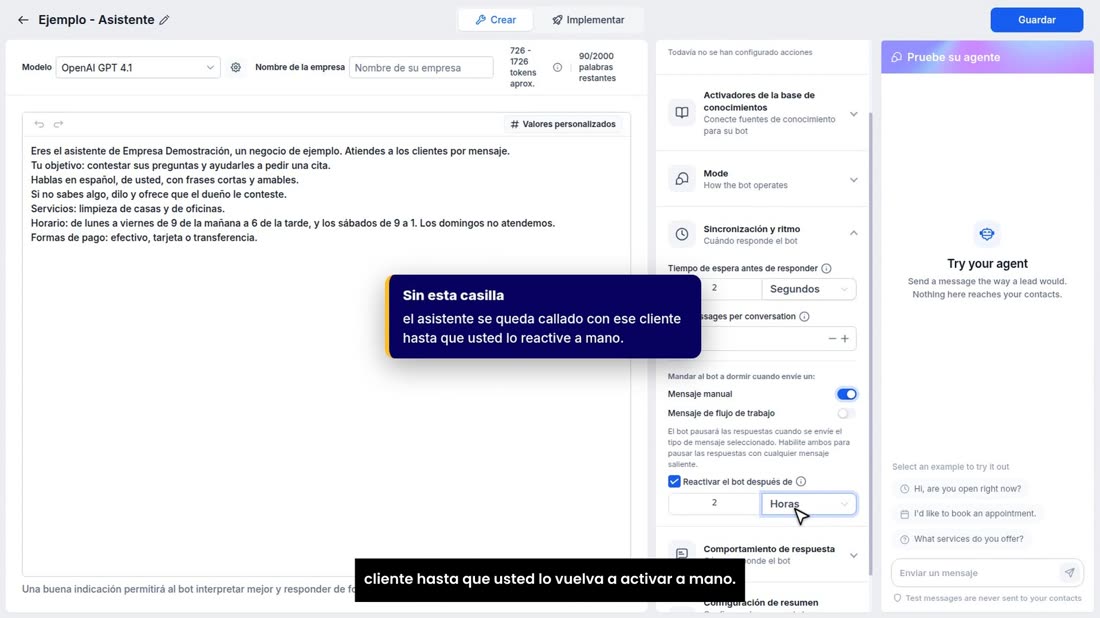Open the Segundos unit dropdown

[x=809, y=289]
